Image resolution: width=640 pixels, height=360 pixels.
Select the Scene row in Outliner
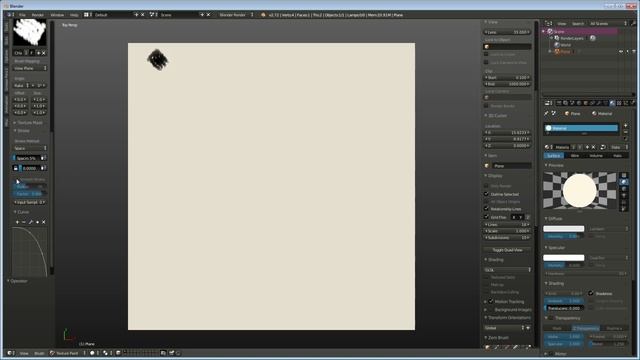pos(580,31)
